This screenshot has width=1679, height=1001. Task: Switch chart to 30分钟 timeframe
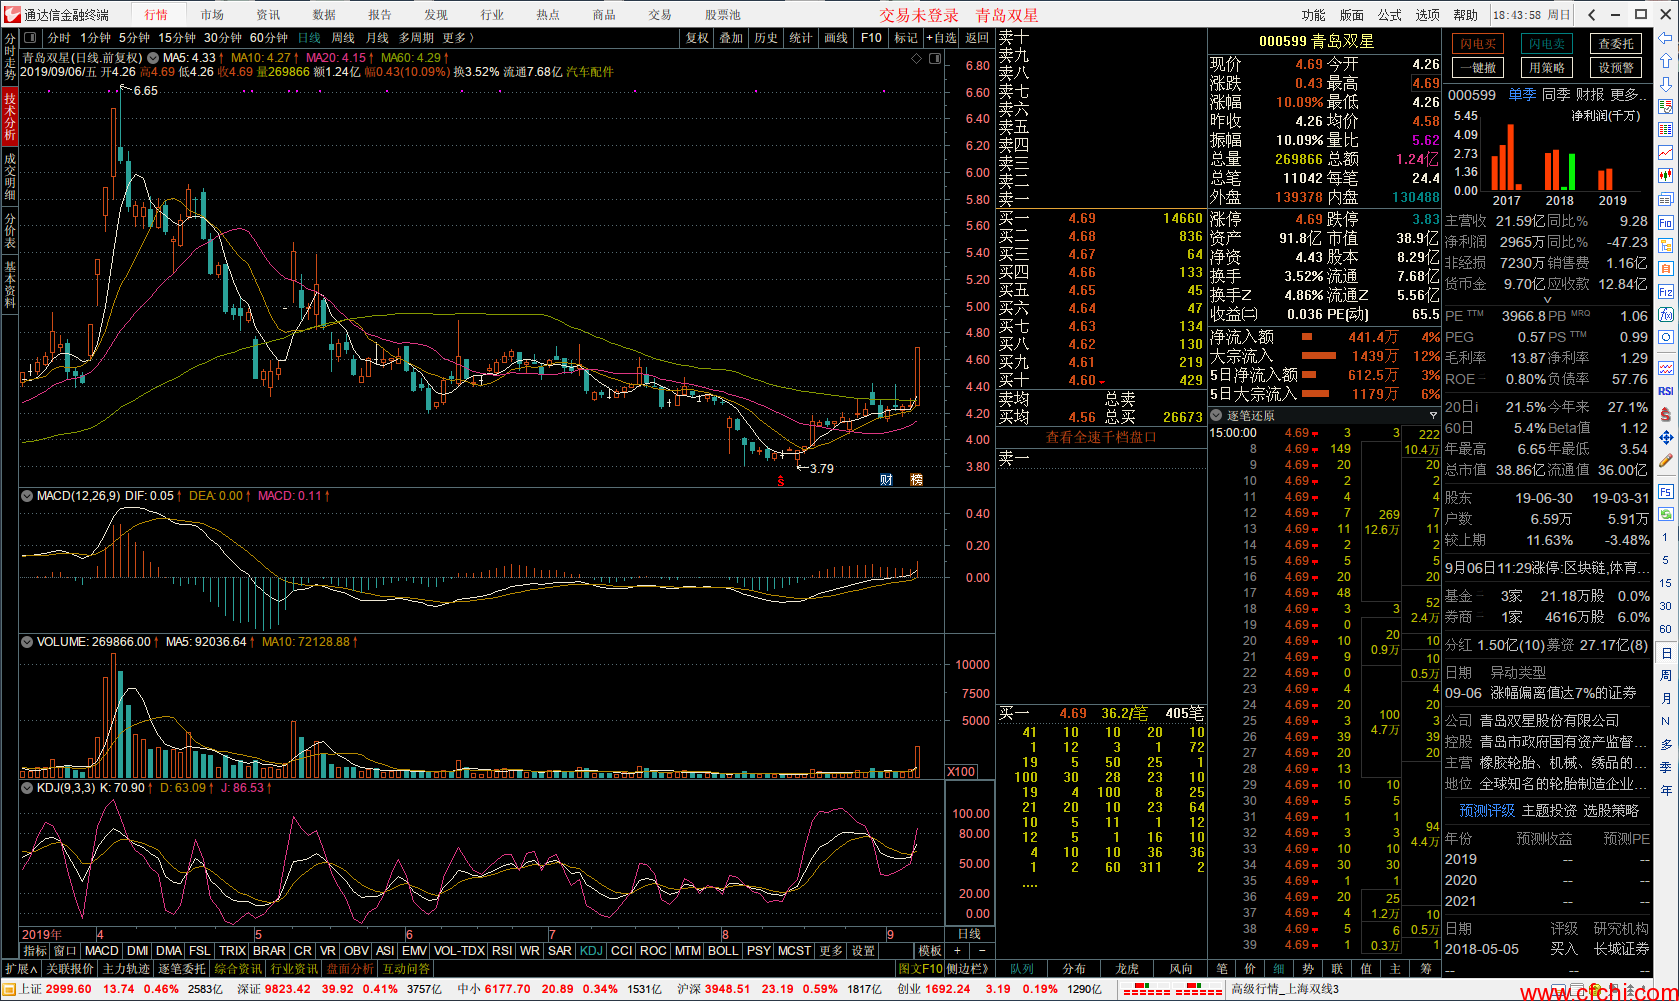pyautogui.click(x=223, y=38)
